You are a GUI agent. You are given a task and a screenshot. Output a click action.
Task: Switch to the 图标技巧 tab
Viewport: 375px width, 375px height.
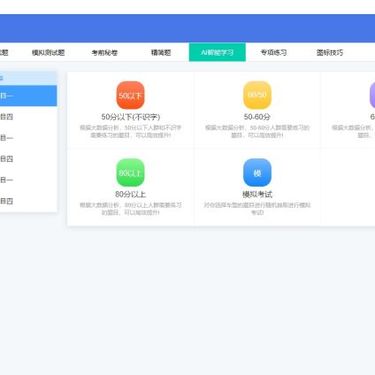pos(330,52)
